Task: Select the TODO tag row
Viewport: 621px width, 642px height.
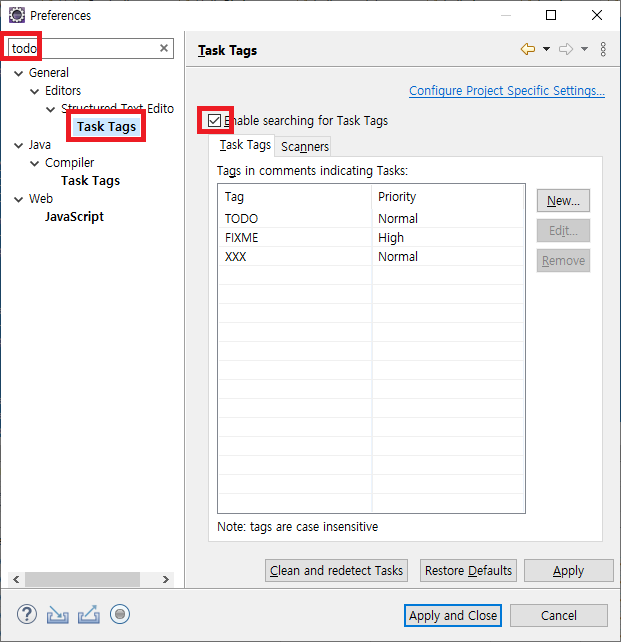Action: pos(371,218)
